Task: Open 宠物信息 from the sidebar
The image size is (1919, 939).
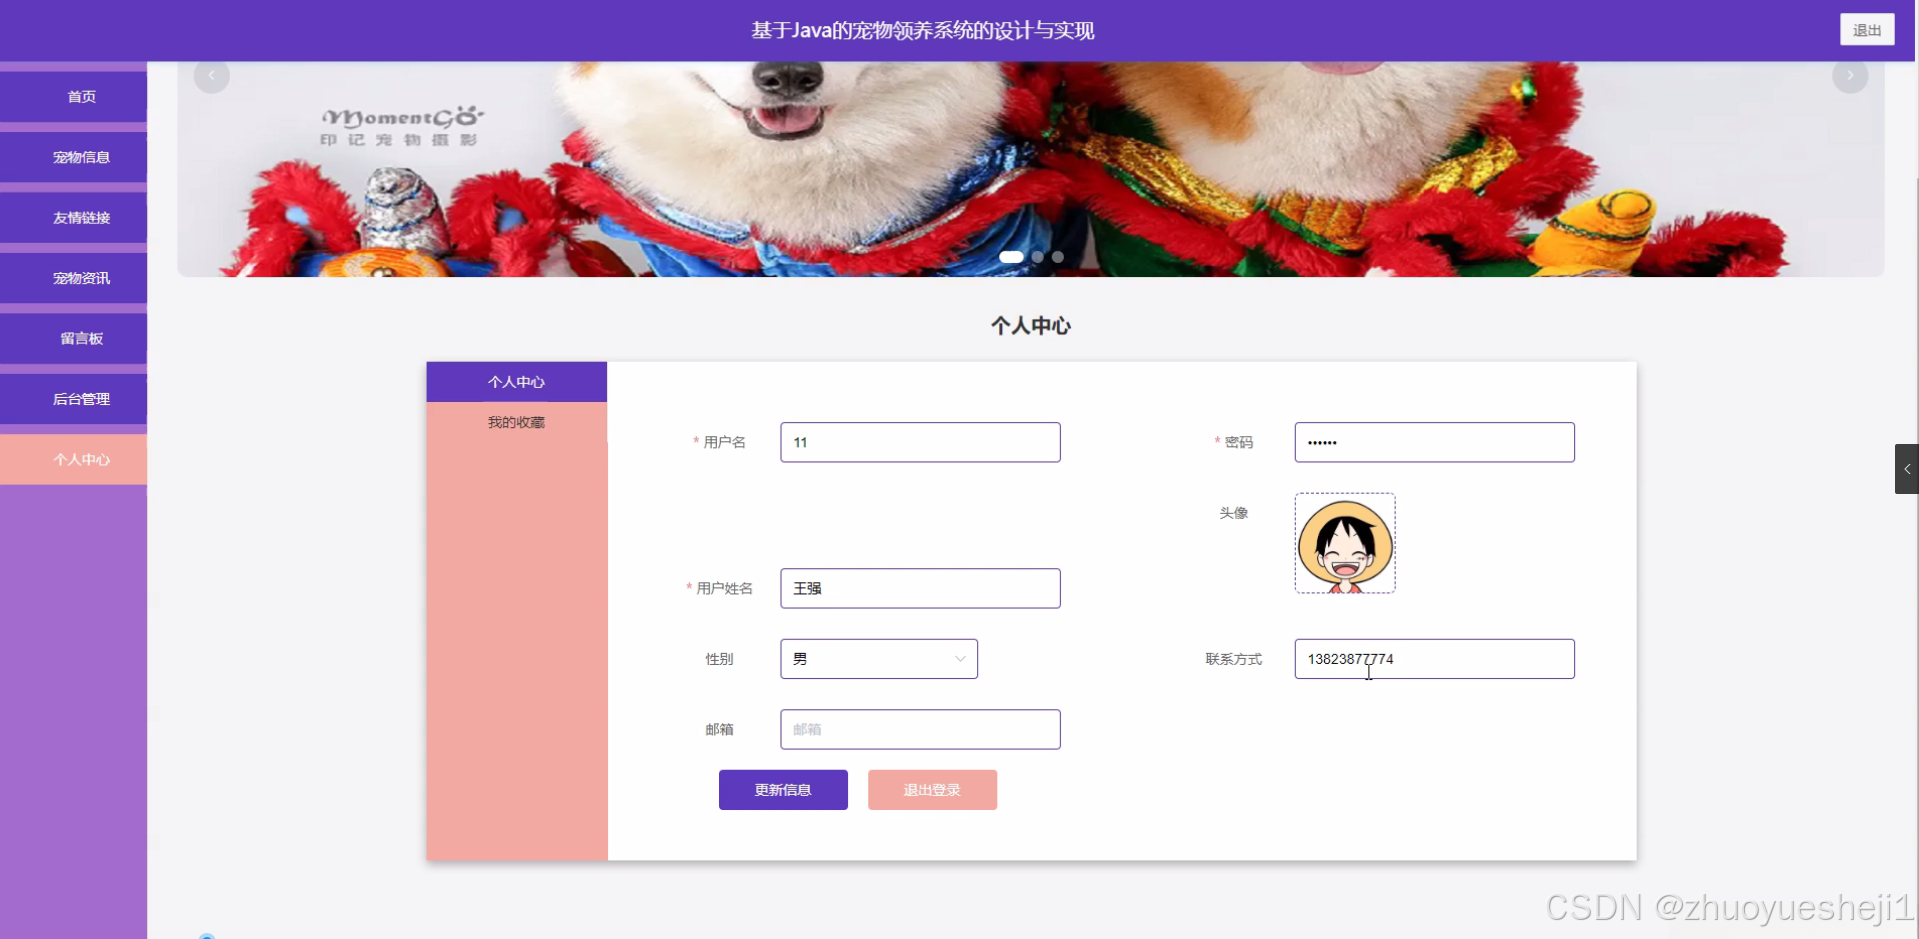Action: pos(74,157)
